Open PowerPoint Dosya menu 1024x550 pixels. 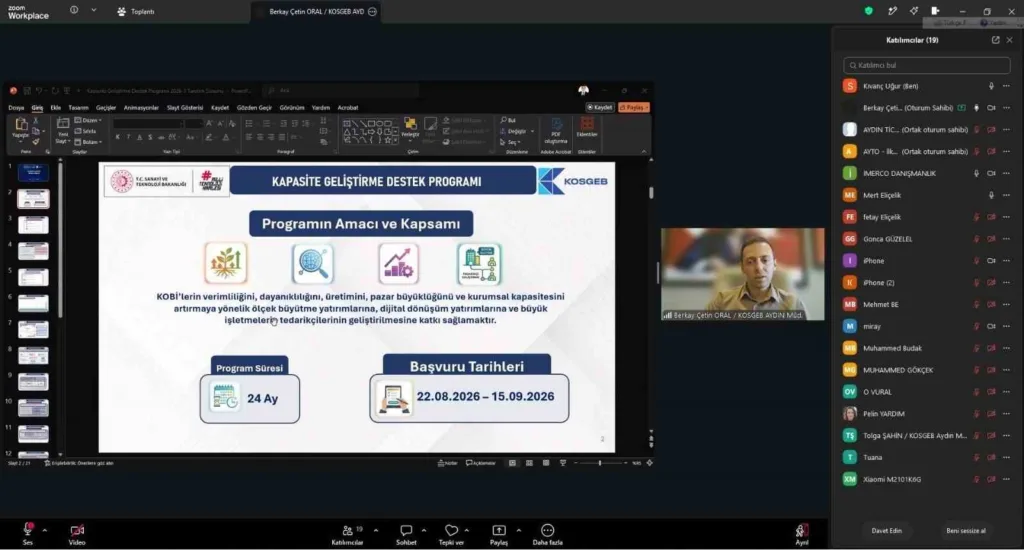[x=16, y=108]
